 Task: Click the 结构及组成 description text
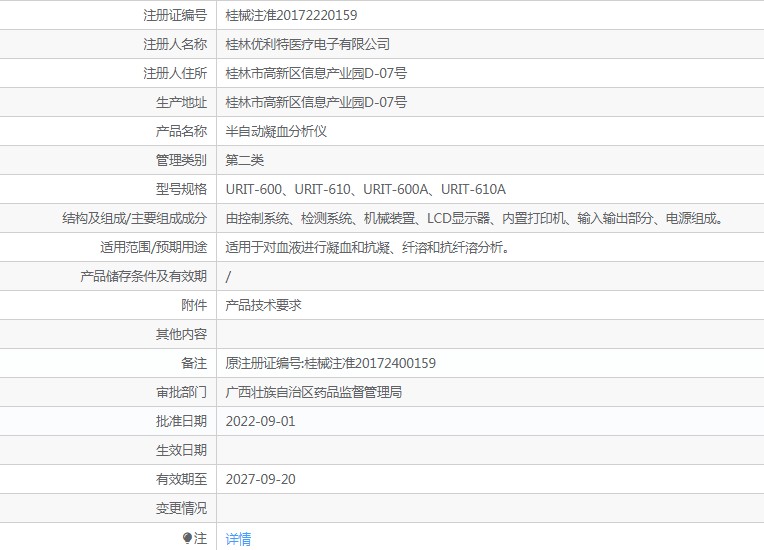[x=476, y=218]
